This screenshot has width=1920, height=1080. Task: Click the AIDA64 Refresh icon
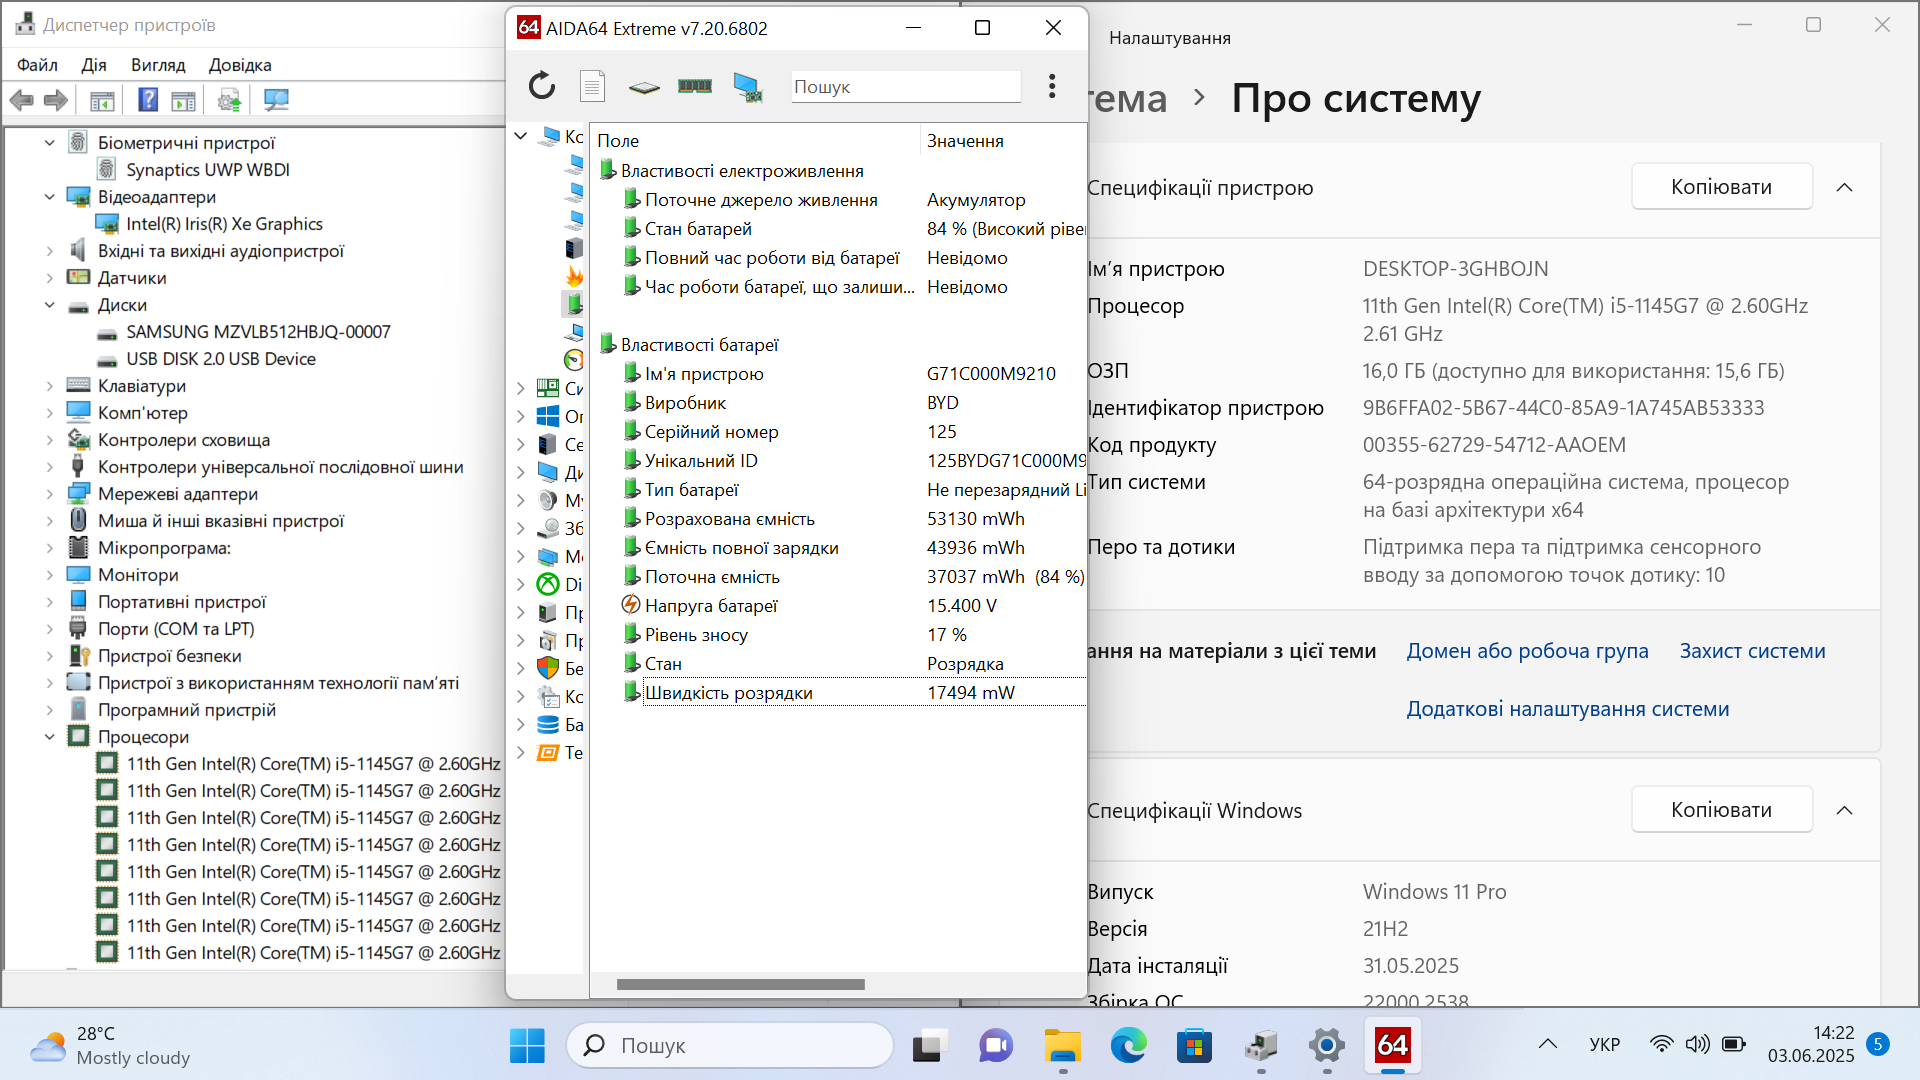click(542, 86)
